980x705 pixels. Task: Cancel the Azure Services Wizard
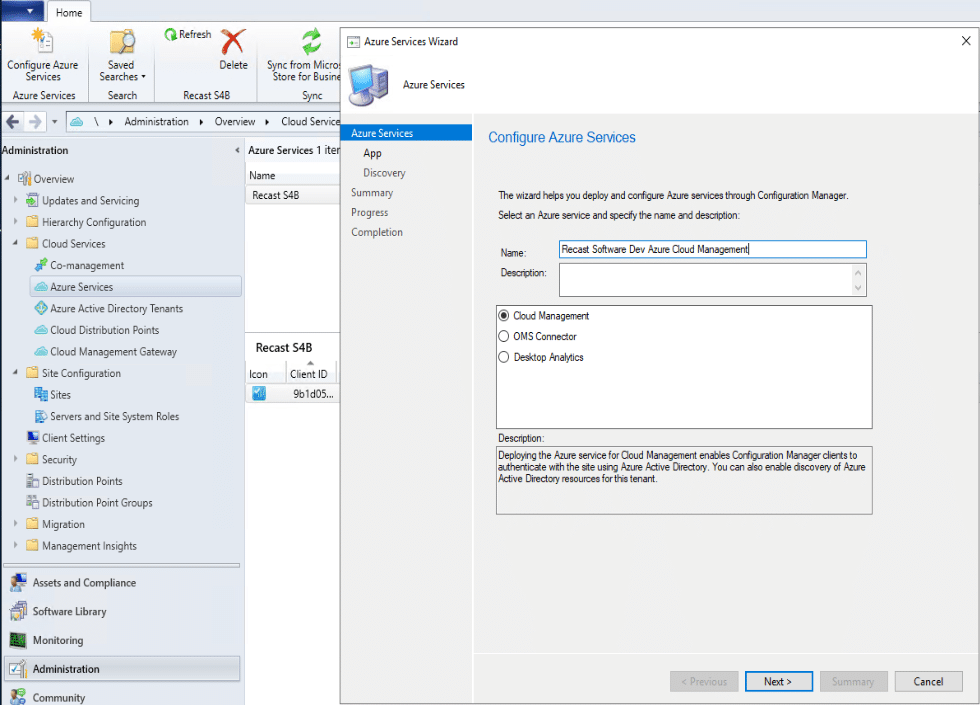point(928,682)
